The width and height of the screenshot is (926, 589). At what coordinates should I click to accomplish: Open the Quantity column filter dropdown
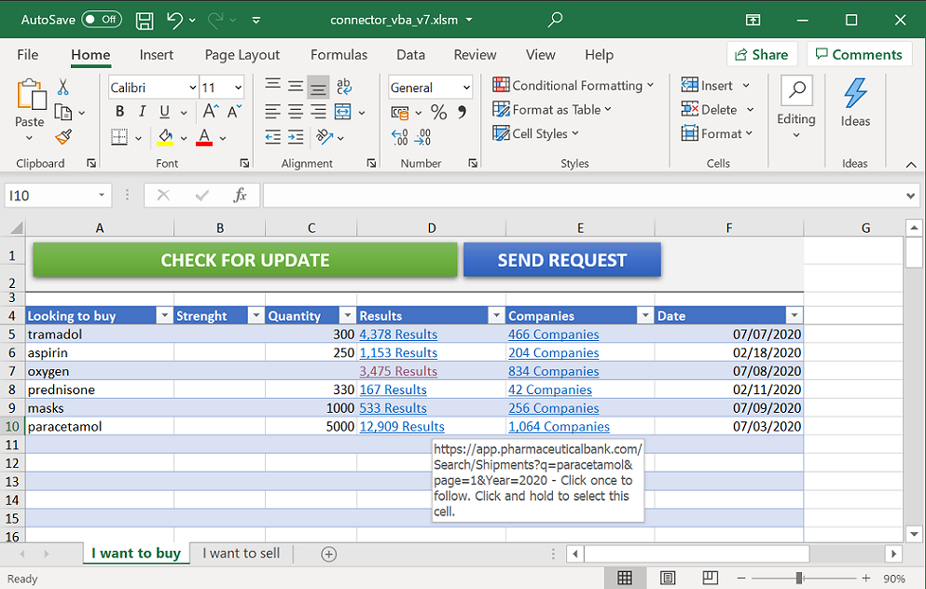click(x=347, y=316)
